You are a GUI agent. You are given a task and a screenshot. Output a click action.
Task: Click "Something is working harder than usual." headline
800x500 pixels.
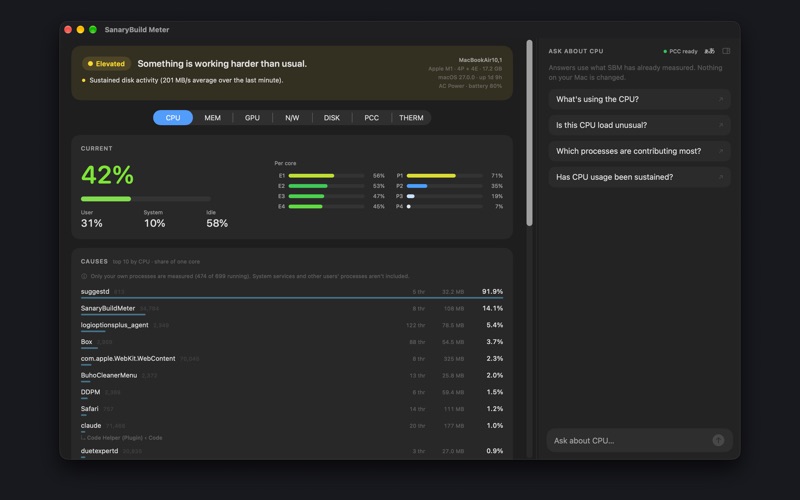222,64
